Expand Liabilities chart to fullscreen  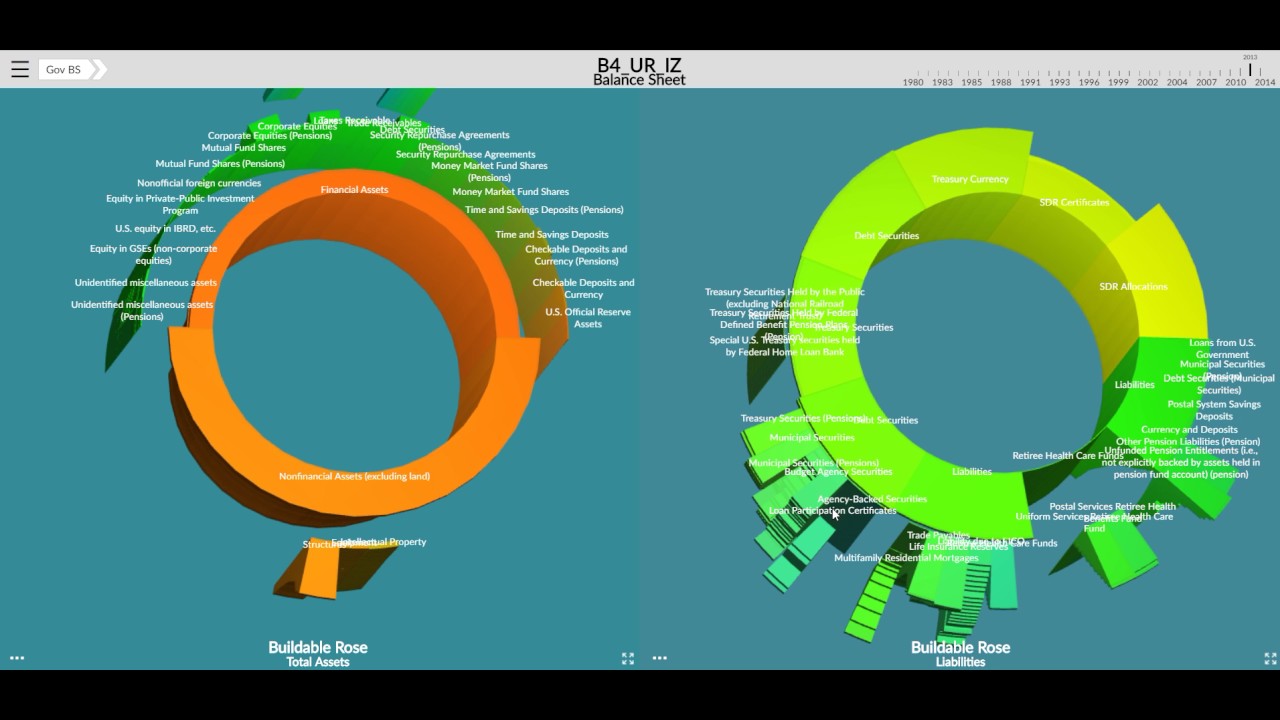point(1270,658)
